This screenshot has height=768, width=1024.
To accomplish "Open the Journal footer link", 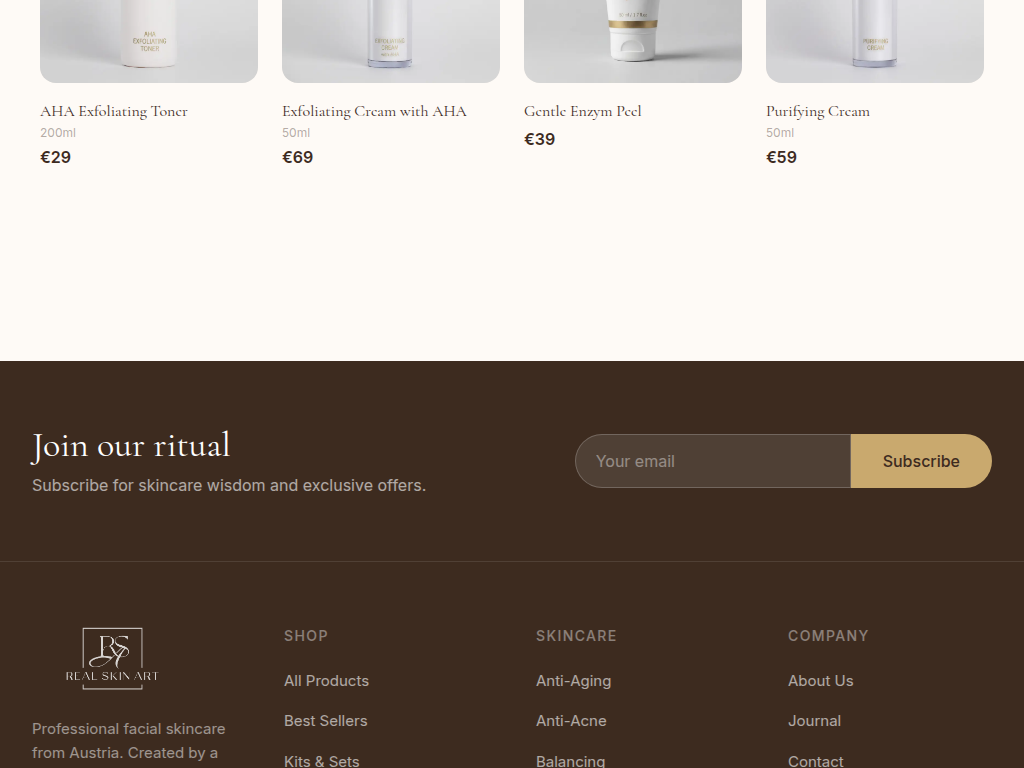I will [814, 721].
